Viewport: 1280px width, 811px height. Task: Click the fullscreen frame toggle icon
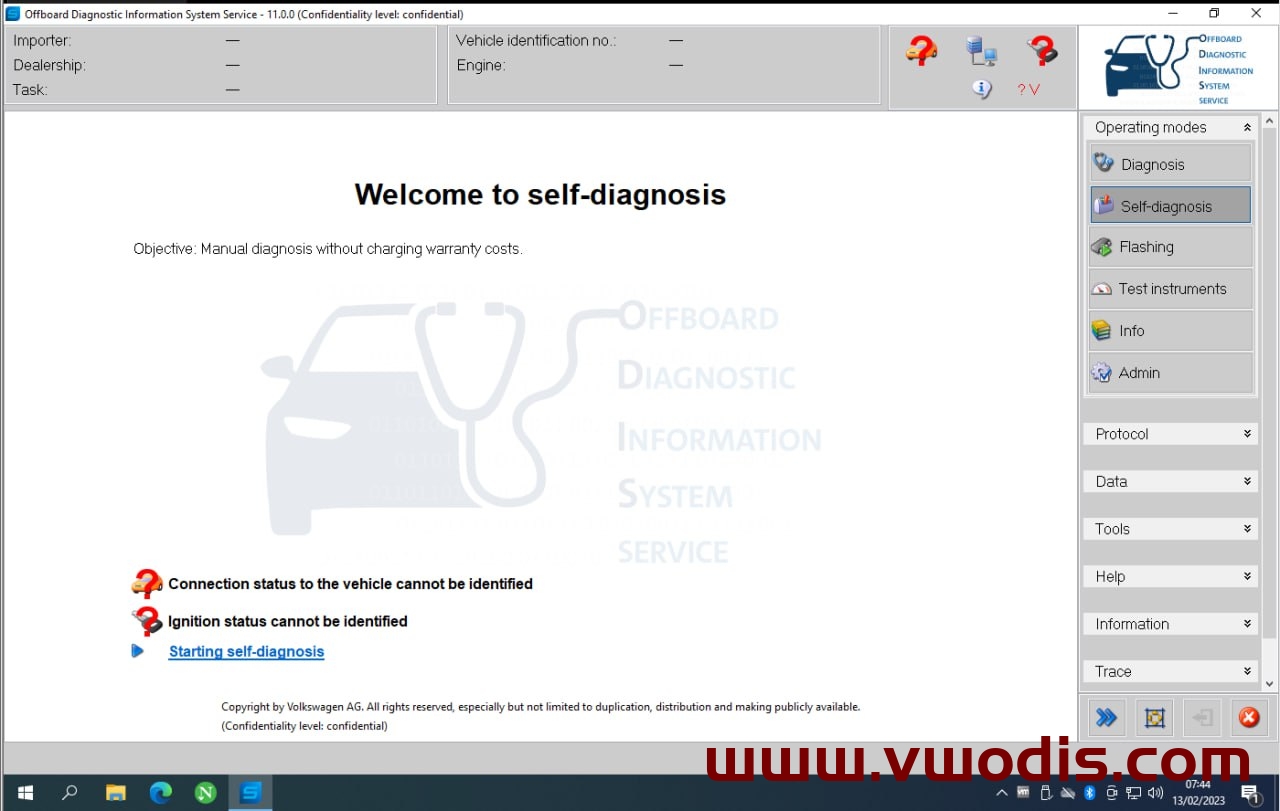1154,718
